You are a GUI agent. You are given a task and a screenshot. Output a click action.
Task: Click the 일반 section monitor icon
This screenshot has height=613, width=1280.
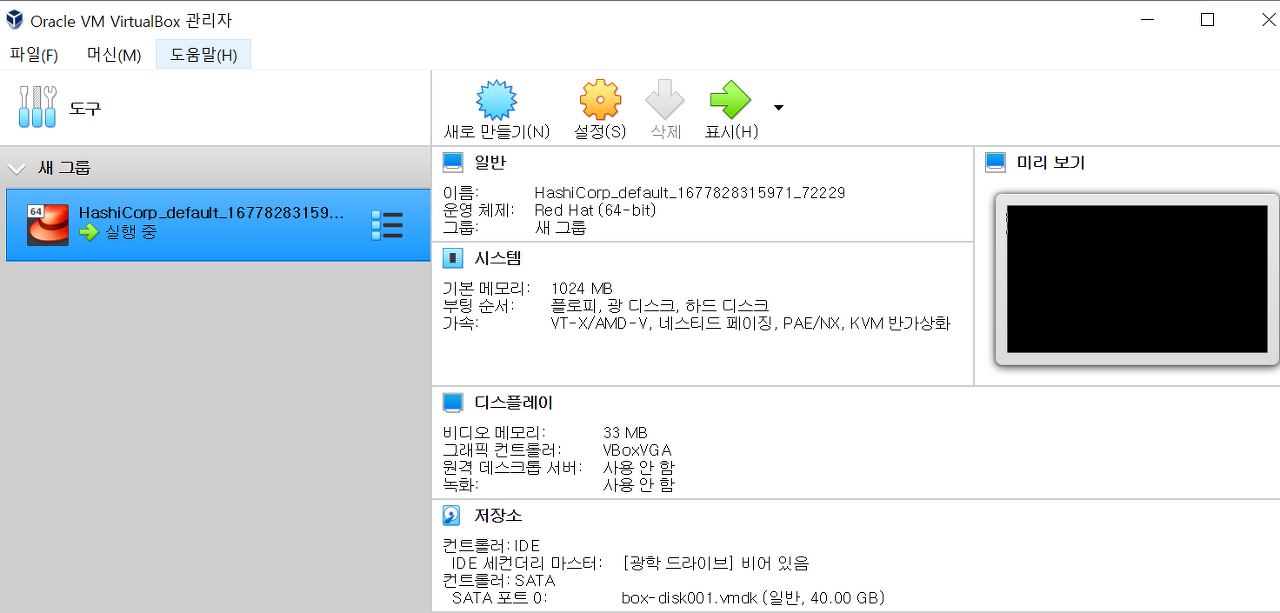point(453,162)
